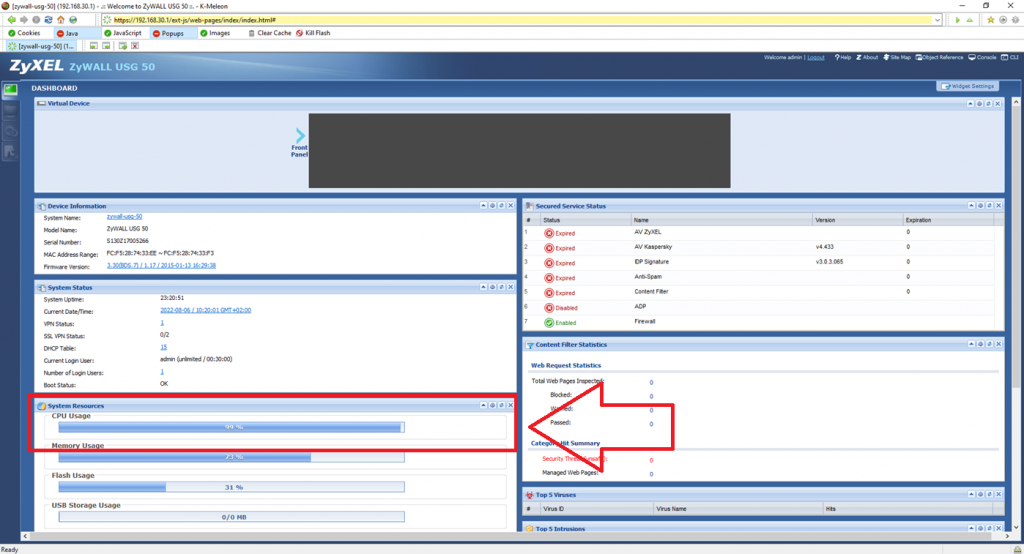Click Clear Cache trash icon
This screenshot has width=1024, height=554.
(x=251, y=33)
